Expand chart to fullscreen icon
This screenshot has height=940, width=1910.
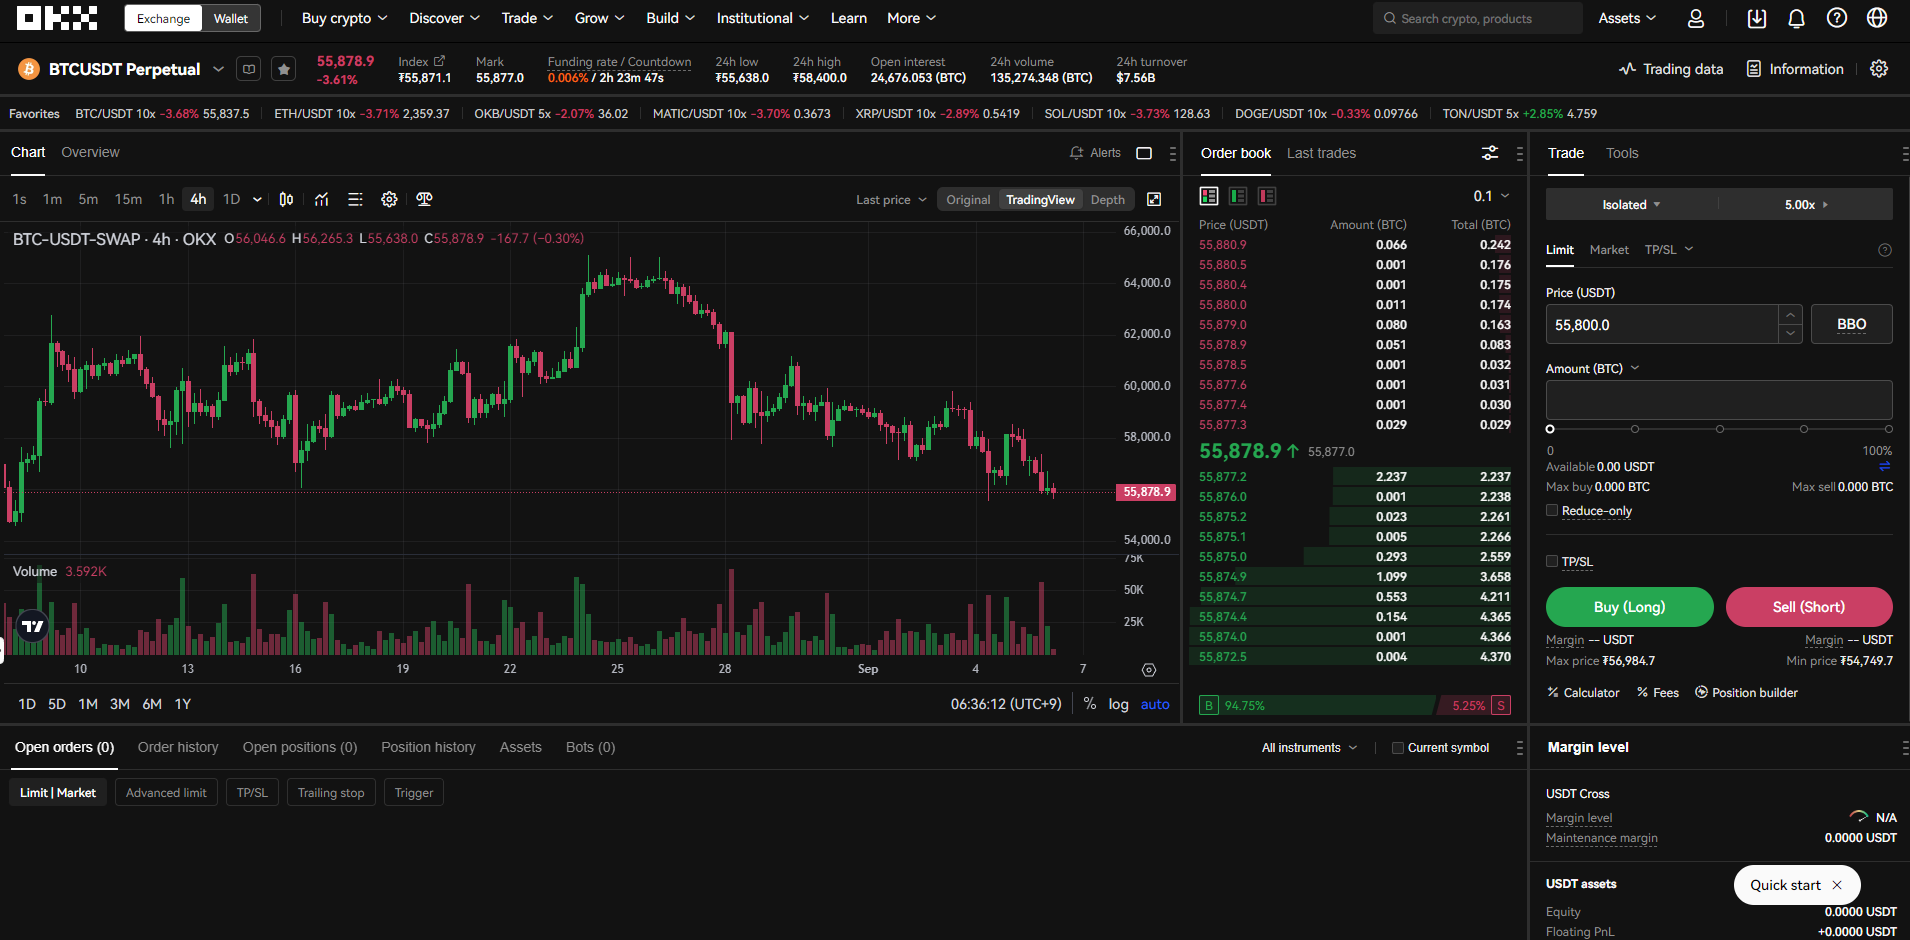[x=1154, y=199]
